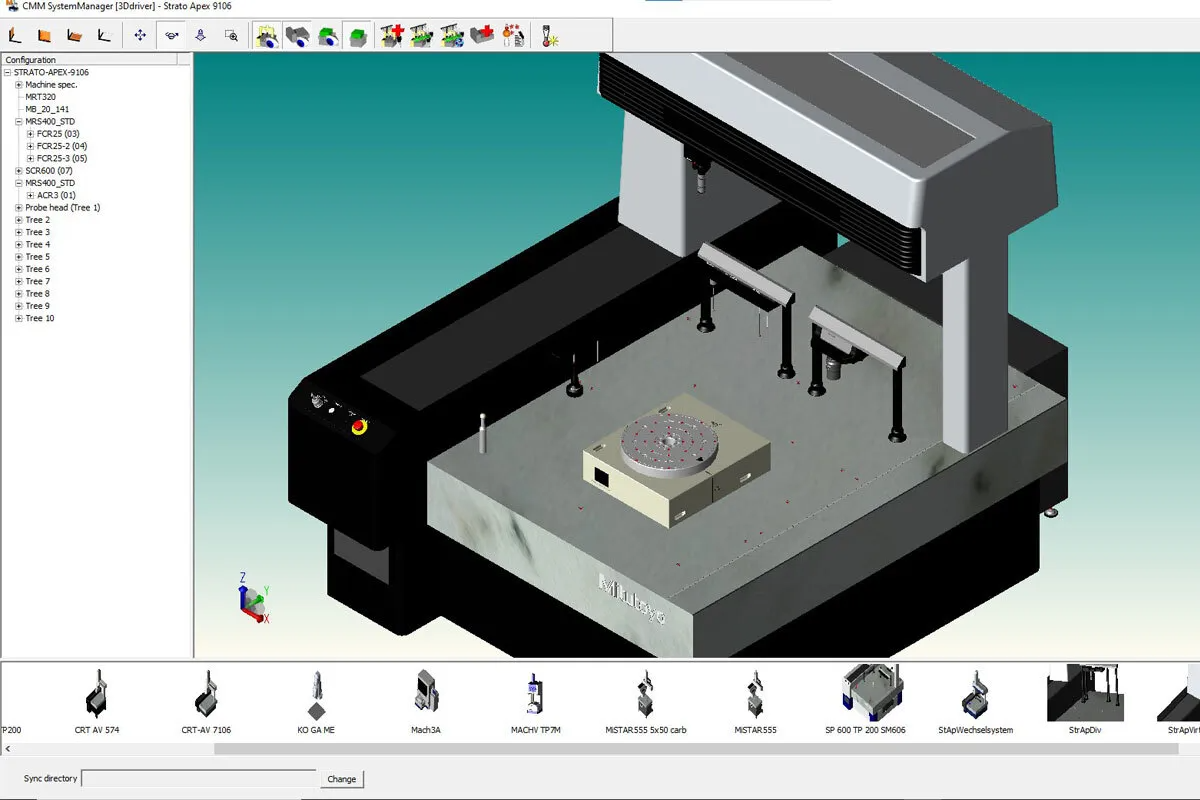Expand the ACR3 (01) node
Screen dimensions: 1200x800
point(31,195)
